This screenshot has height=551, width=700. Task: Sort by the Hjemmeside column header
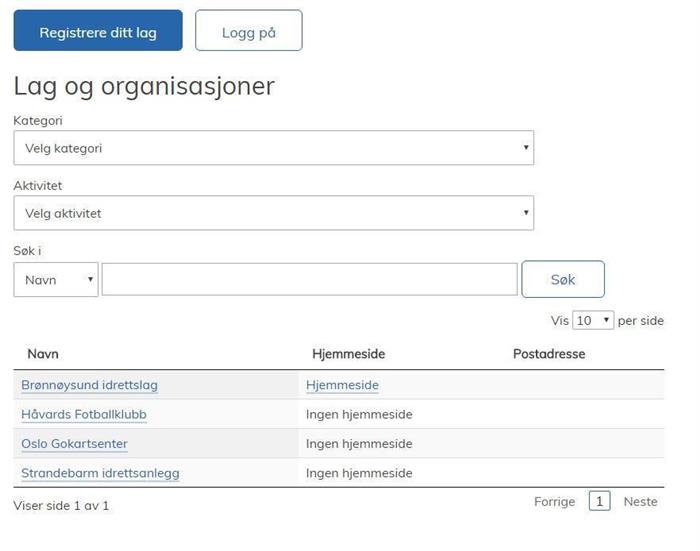point(348,354)
